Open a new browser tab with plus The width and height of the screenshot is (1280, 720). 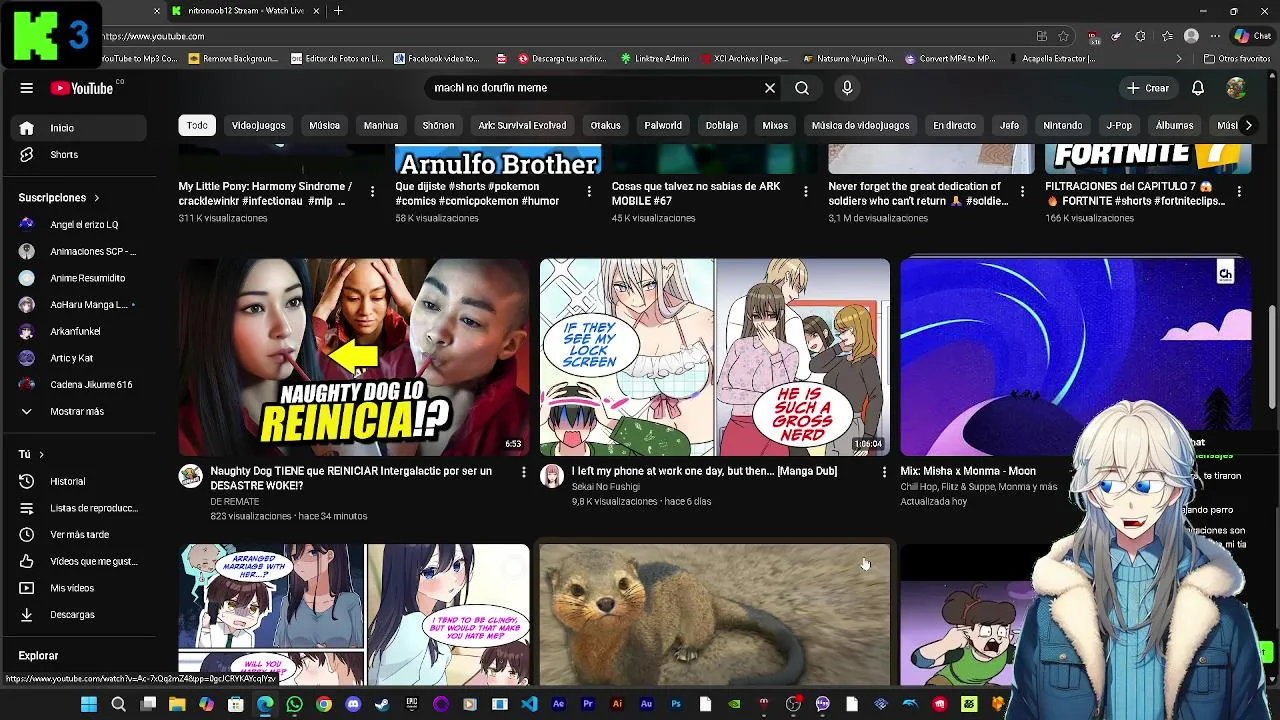[x=338, y=11]
